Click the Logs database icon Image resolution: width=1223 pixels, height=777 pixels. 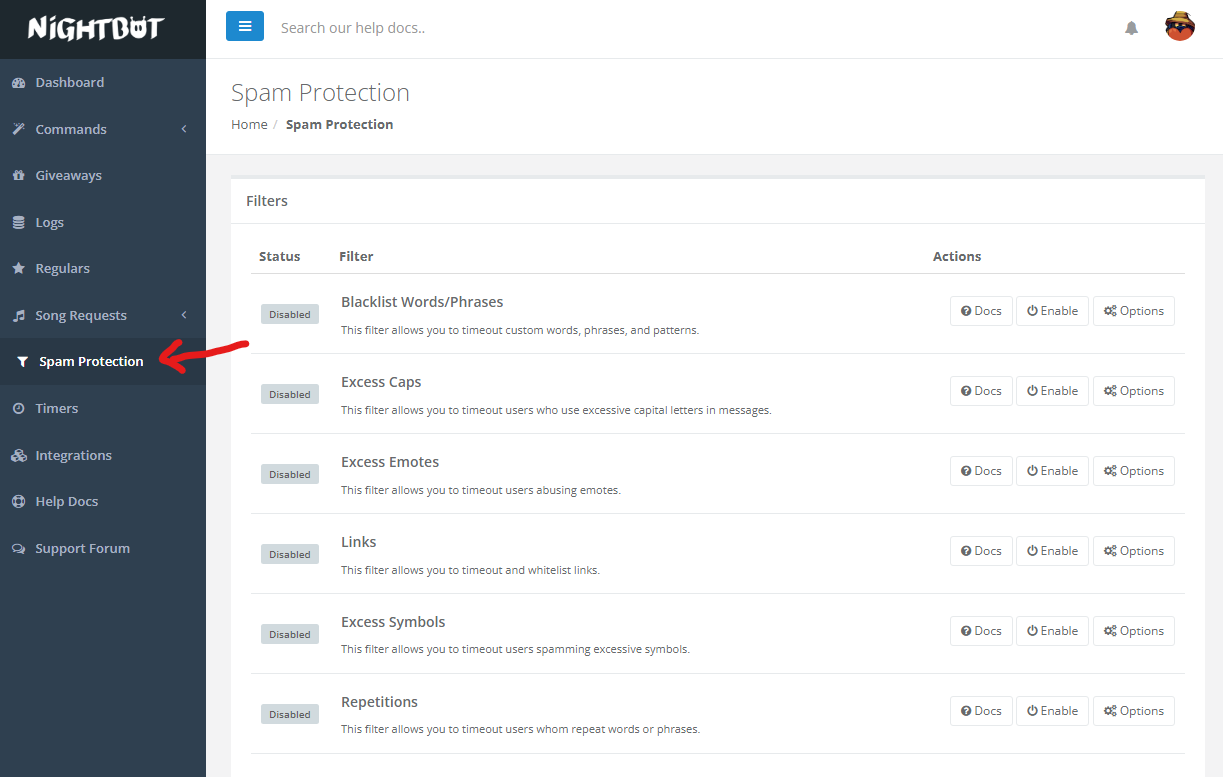click(x=18, y=223)
